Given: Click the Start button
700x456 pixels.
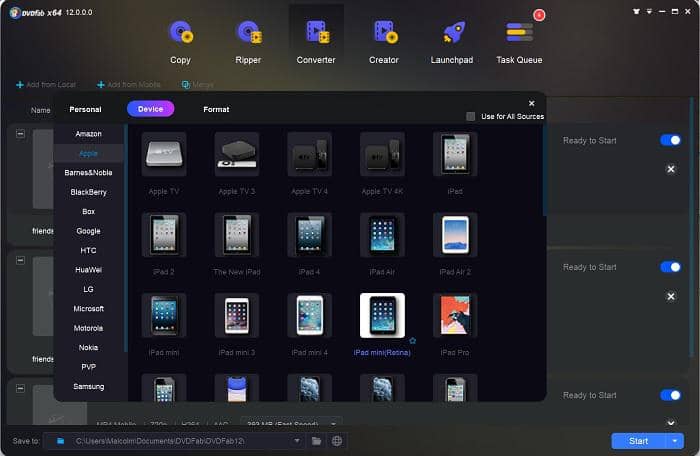Looking at the screenshot, I should pos(639,441).
